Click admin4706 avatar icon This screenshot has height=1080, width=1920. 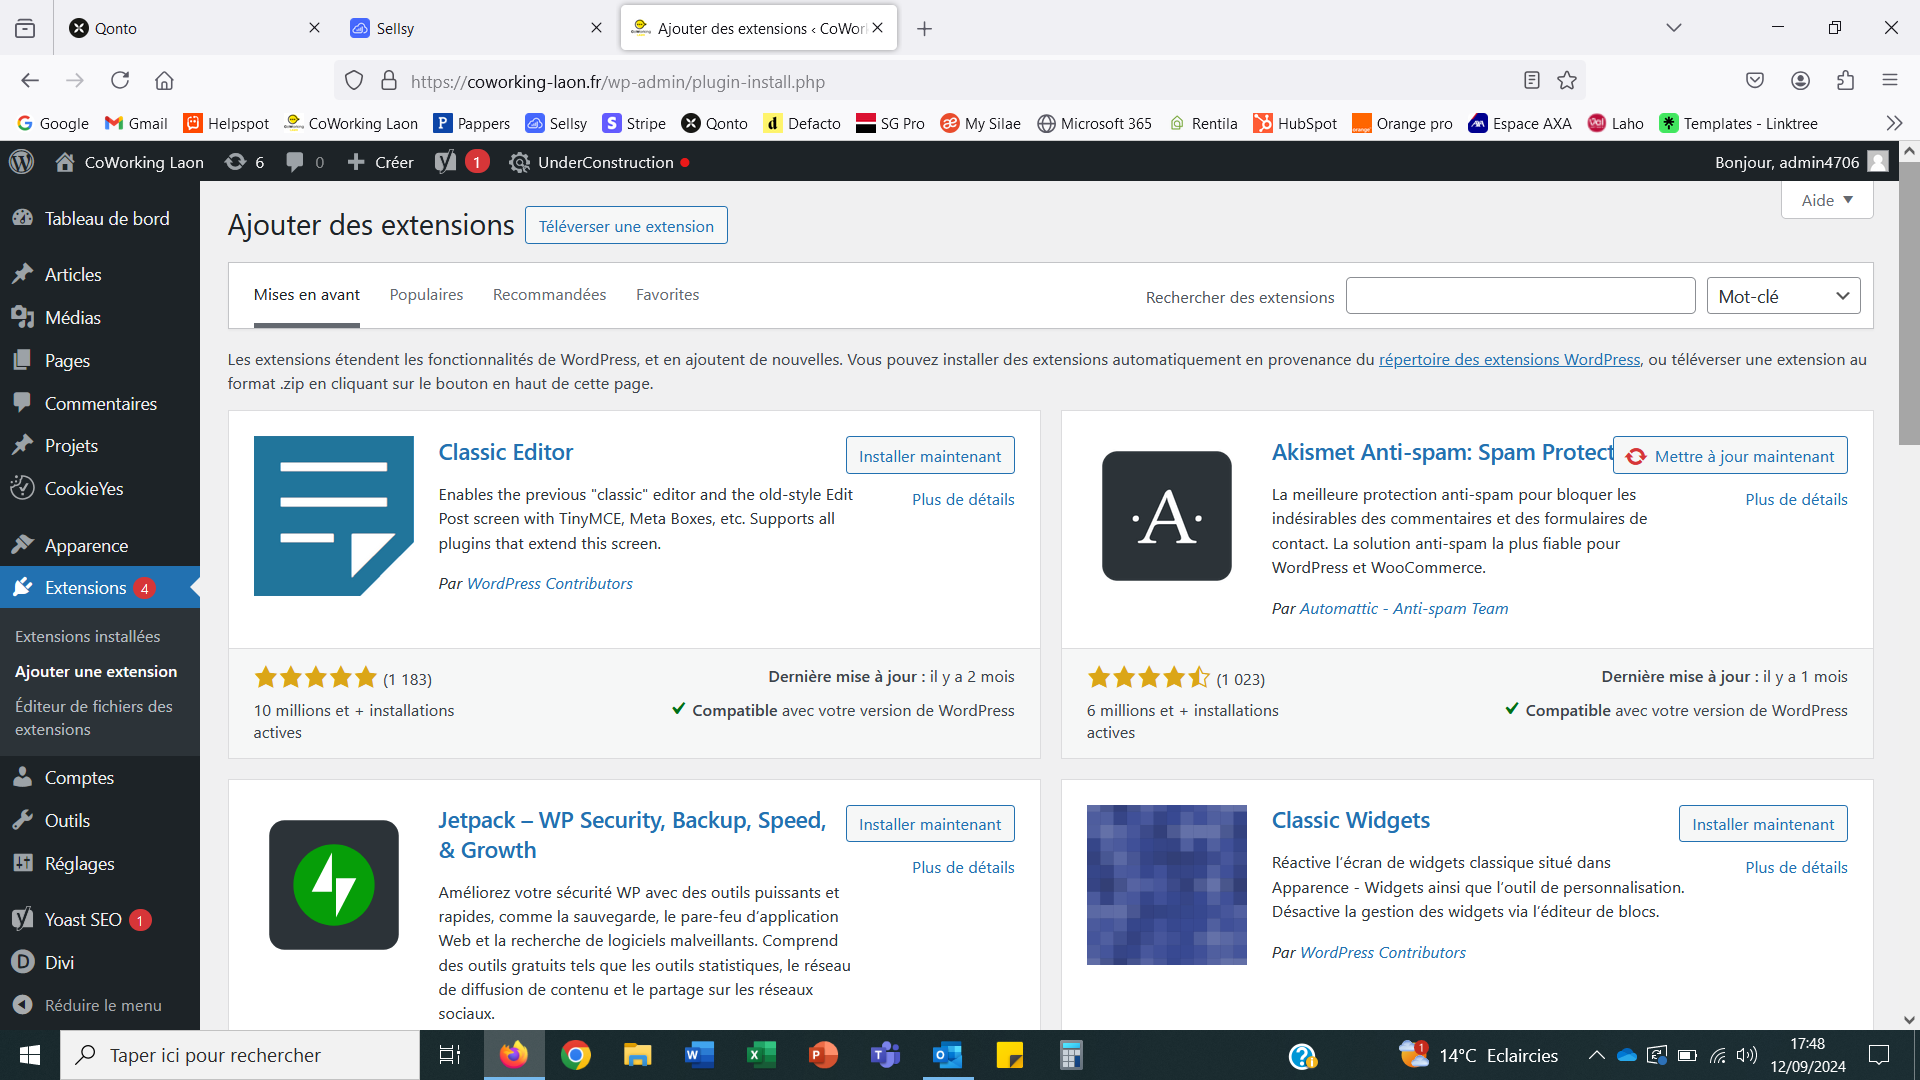(1878, 162)
